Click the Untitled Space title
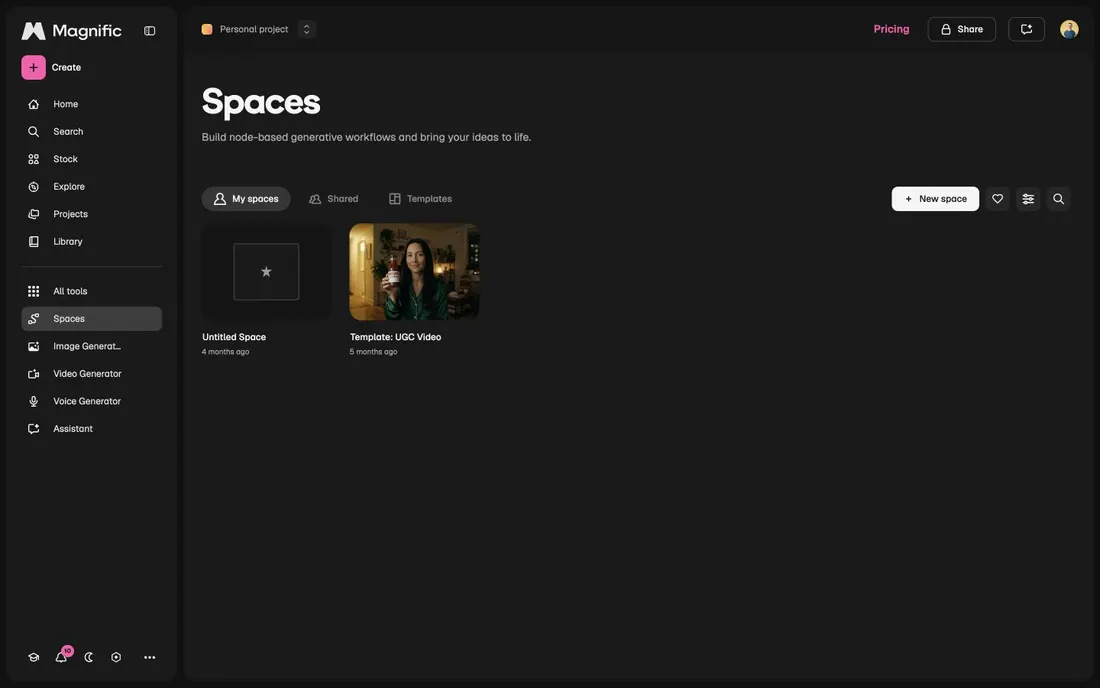1100x688 pixels. click(234, 337)
